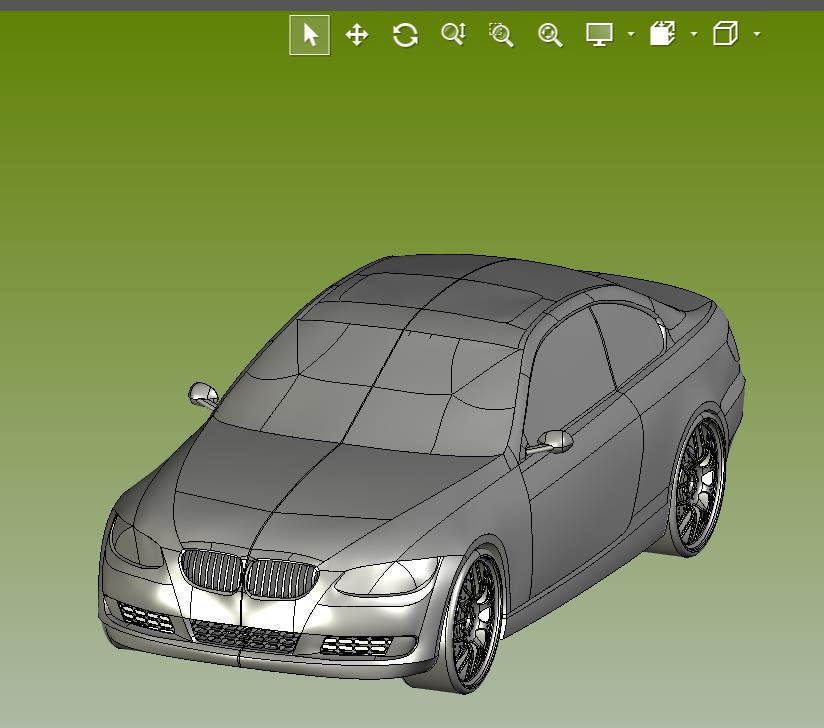Click the view orientation cube icon
Viewport: 824px width, 728px height.
(x=725, y=34)
